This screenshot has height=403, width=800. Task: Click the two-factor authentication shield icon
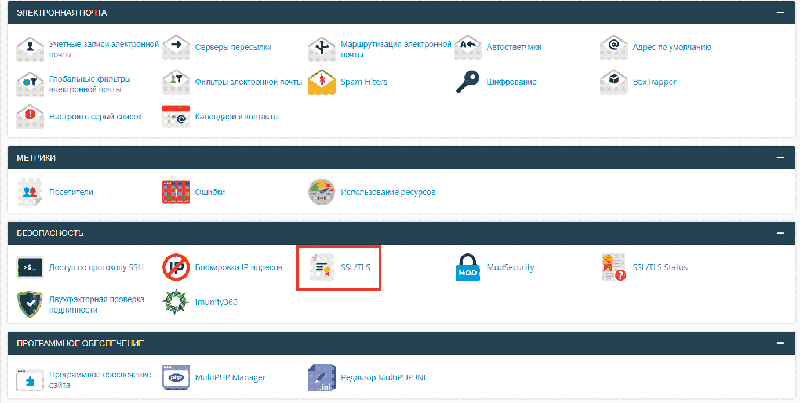[x=30, y=305]
